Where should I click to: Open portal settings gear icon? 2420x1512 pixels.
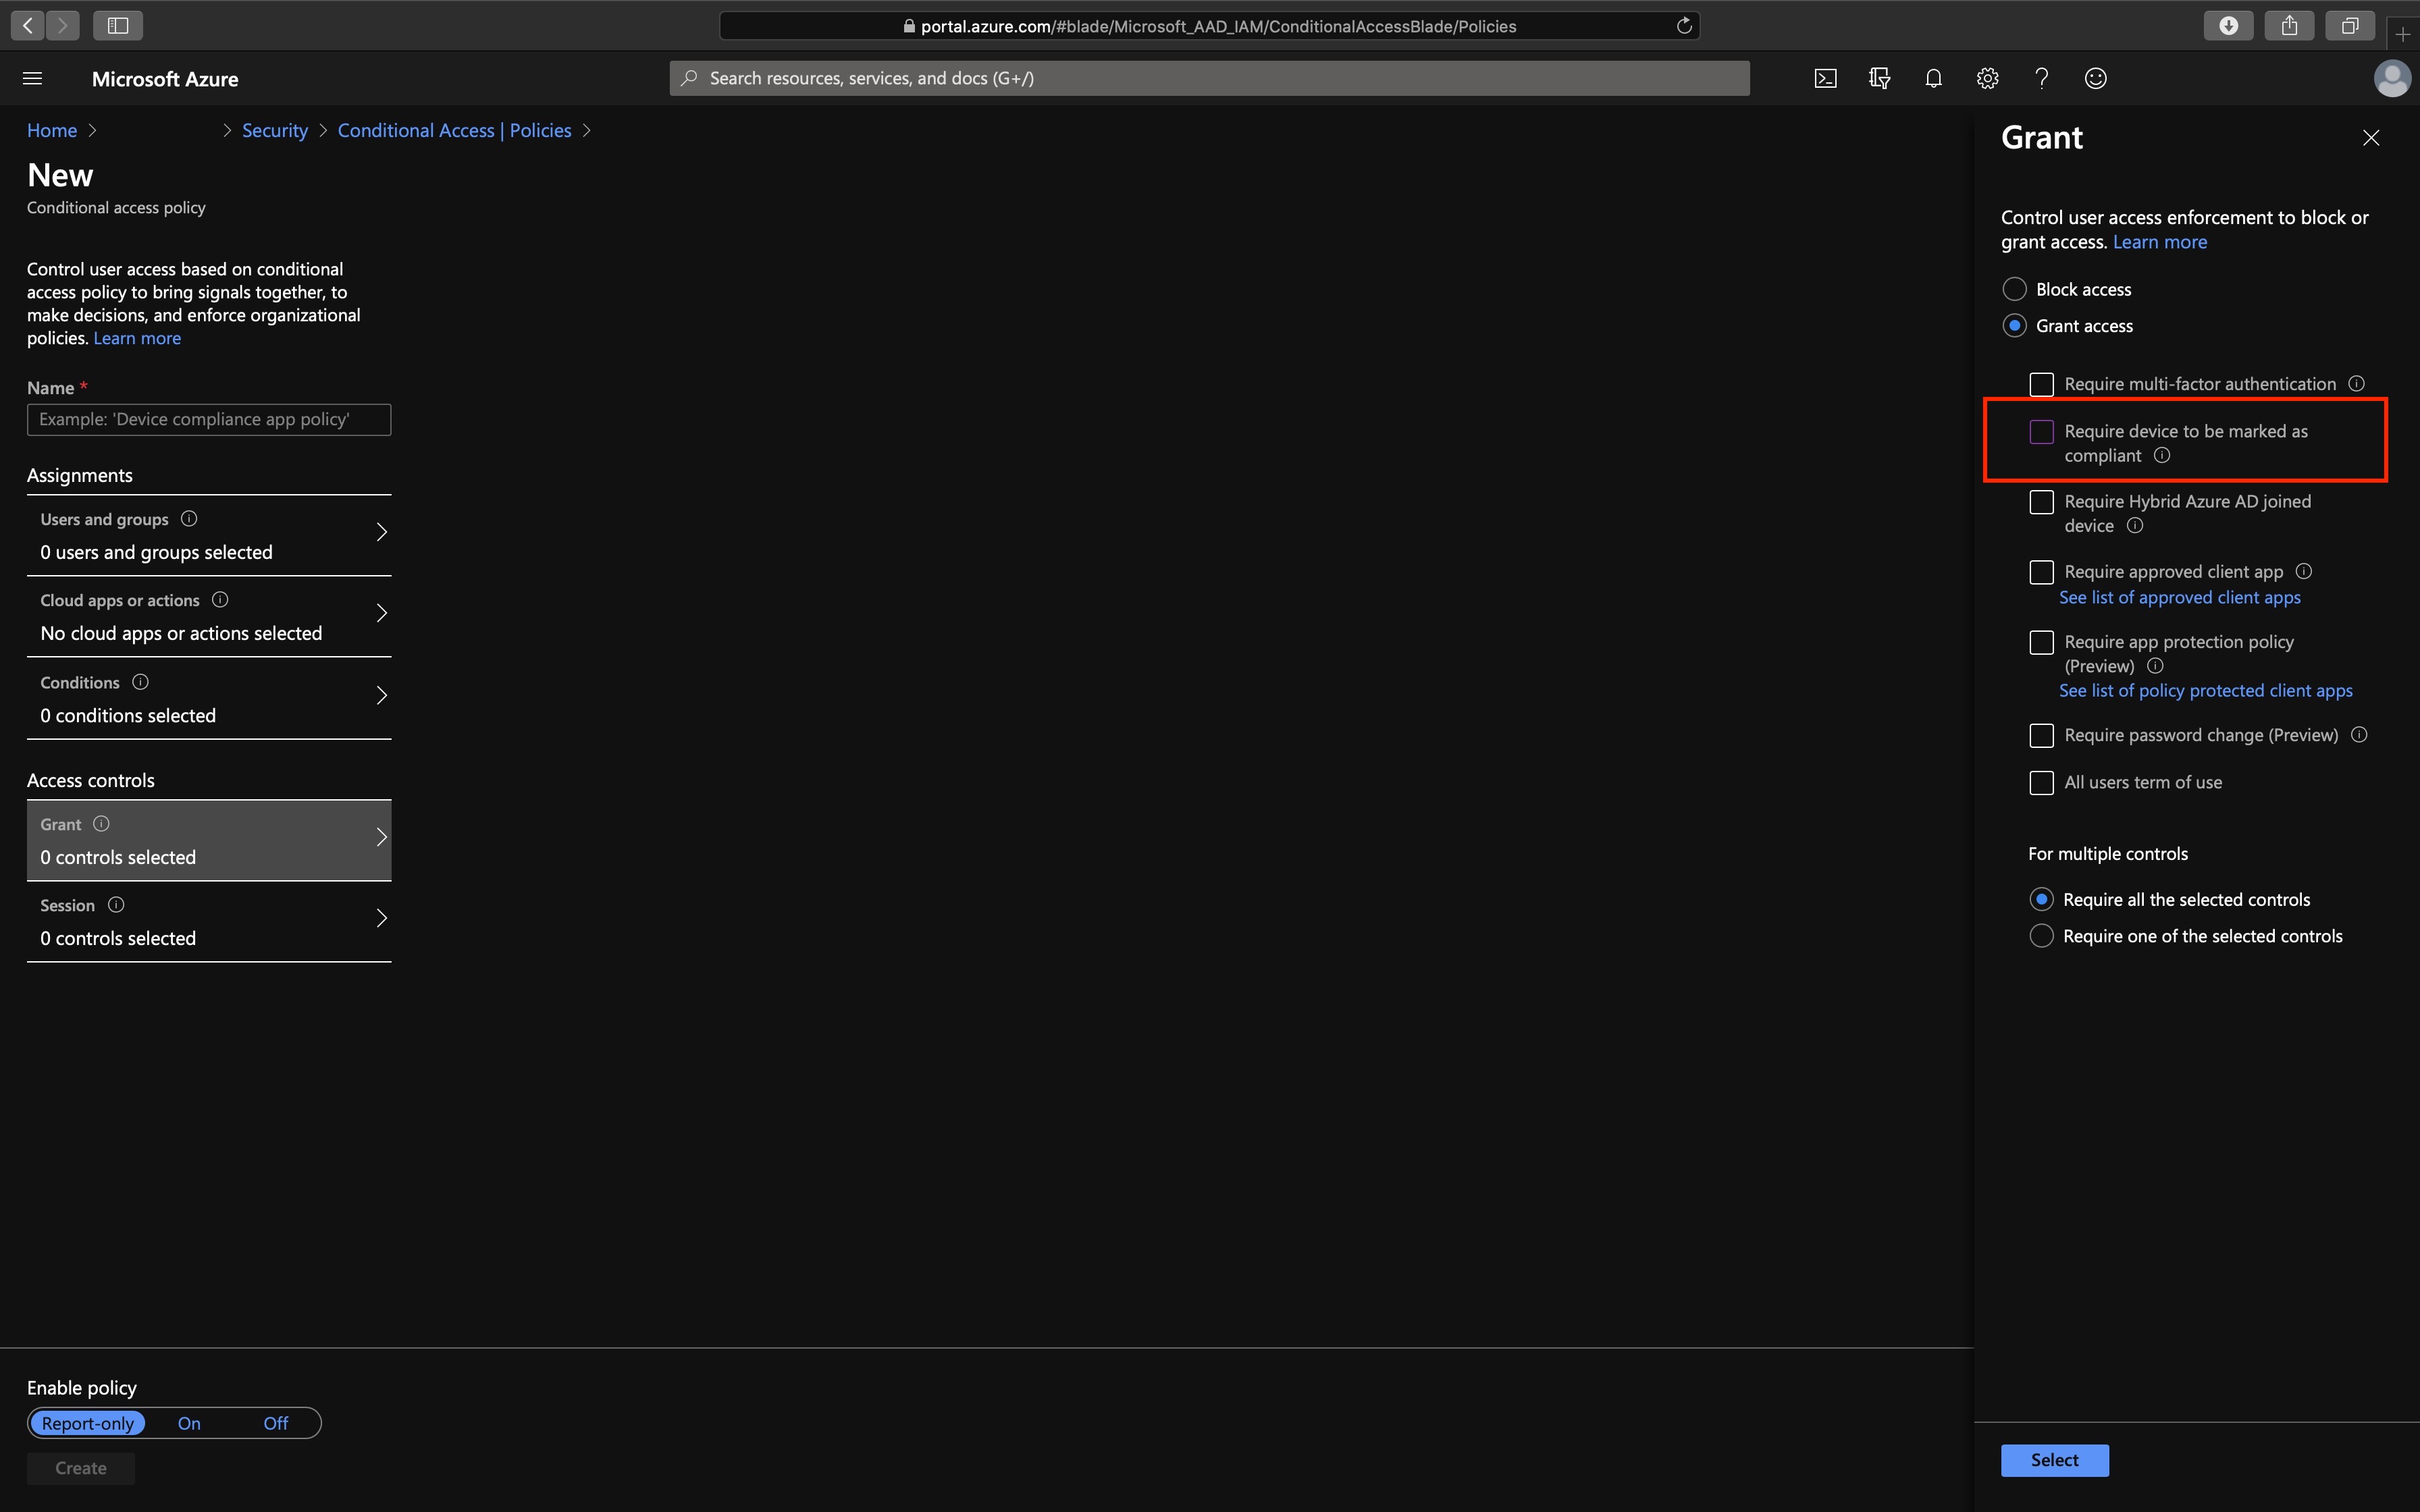click(x=1987, y=78)
